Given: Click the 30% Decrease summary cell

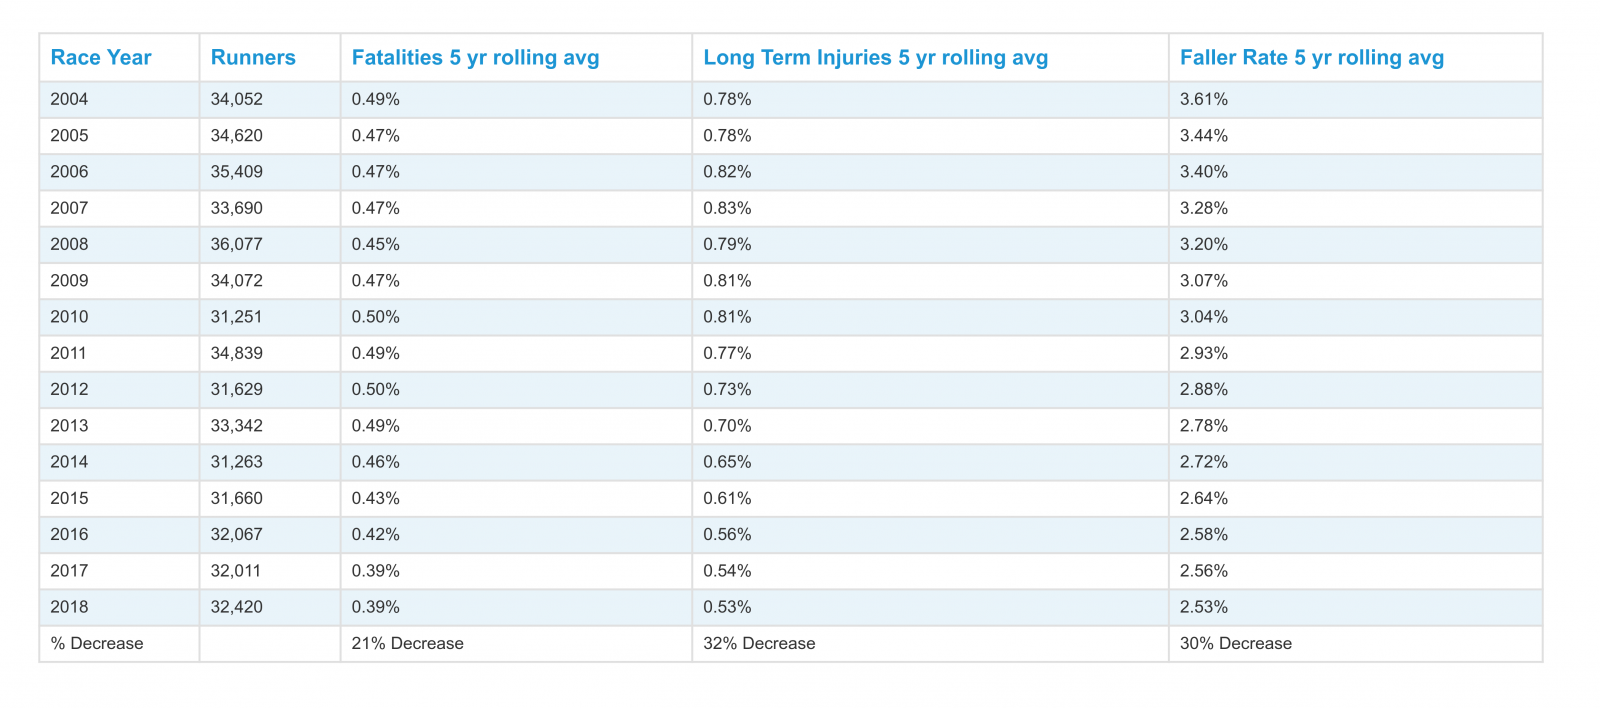Looking at the screenshot, I should coord(1235,644).
